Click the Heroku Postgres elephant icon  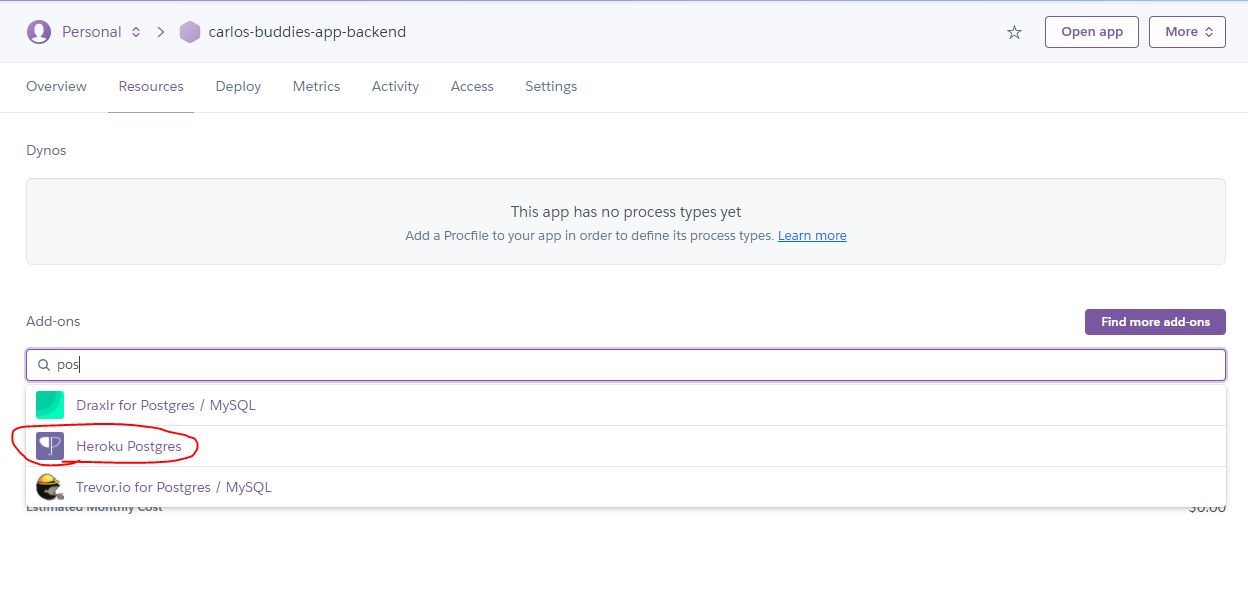click(x=50, y=446)
